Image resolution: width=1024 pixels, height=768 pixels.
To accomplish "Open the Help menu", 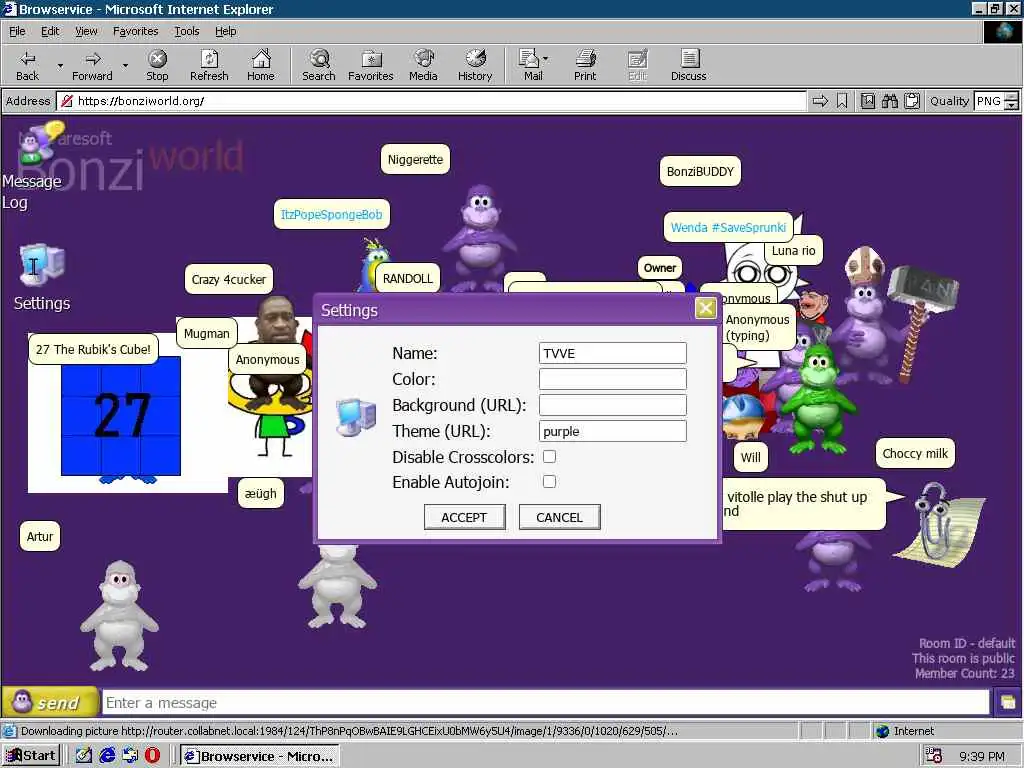I will tap(225, 31).
